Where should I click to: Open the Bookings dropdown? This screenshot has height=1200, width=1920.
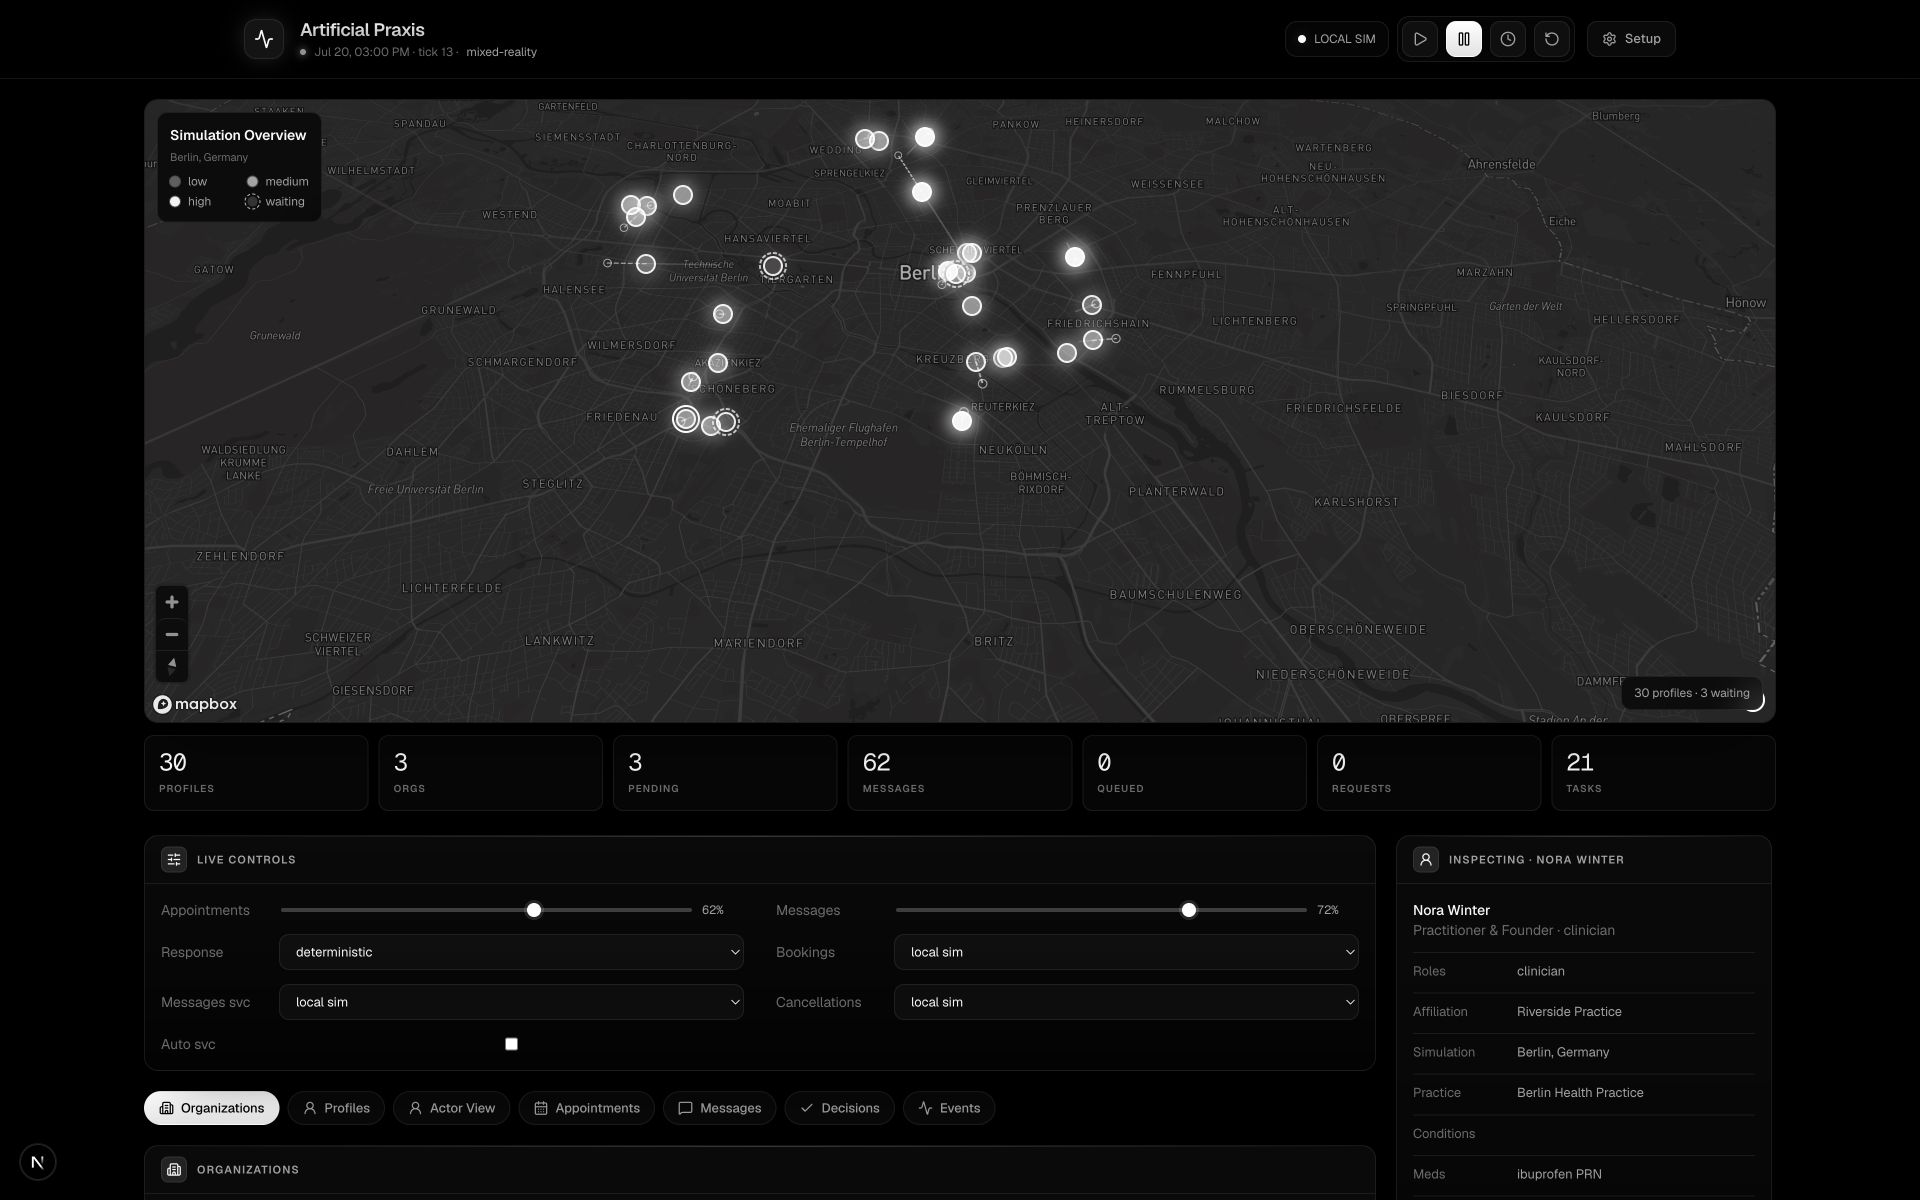(x=1126, y=952)
